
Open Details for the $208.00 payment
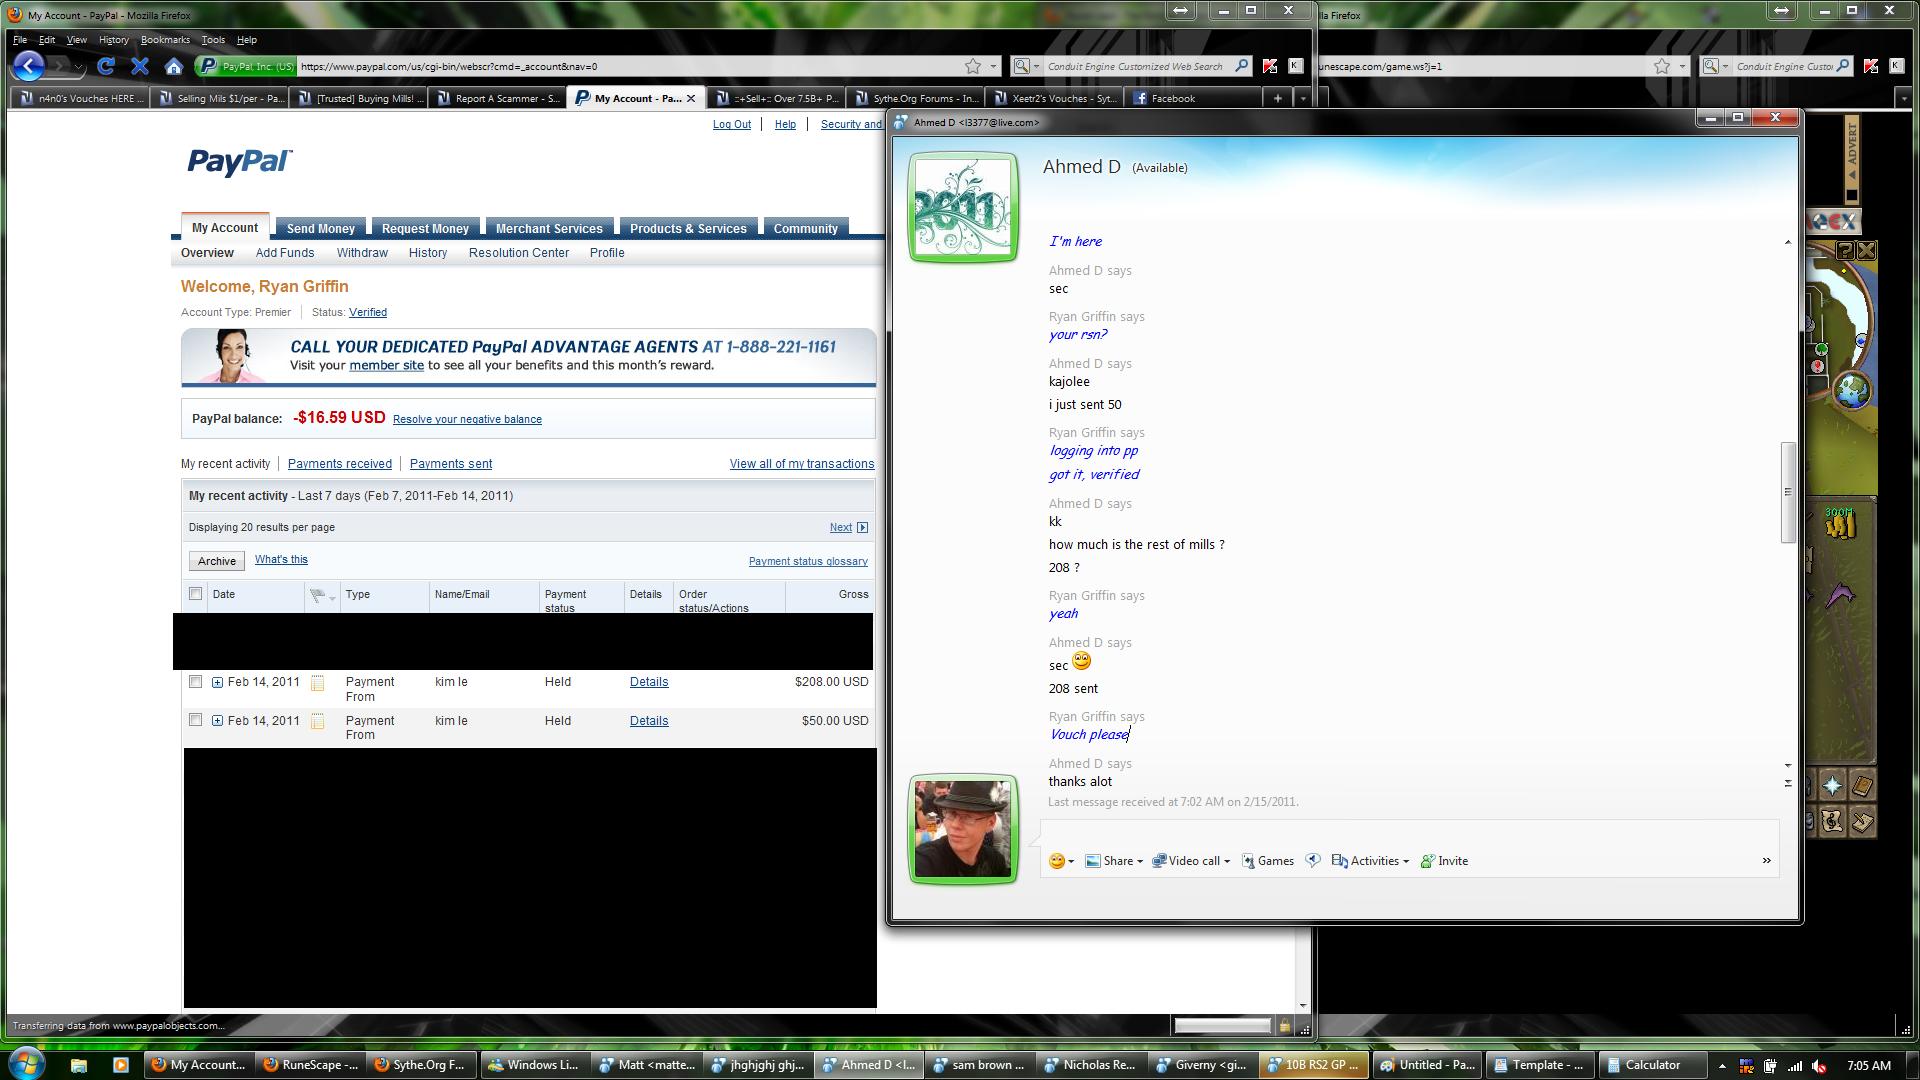(x=649, y=682)
